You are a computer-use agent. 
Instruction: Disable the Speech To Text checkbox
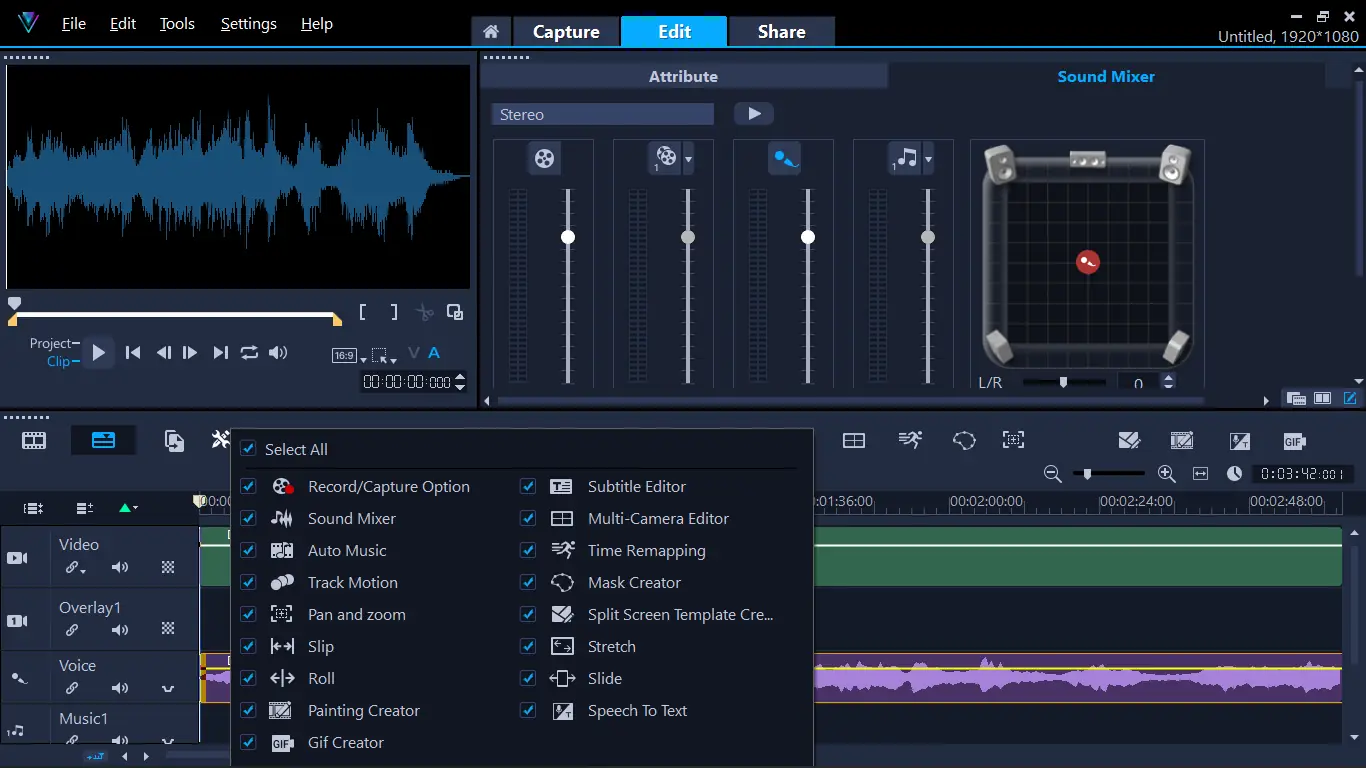click(528, 710)
